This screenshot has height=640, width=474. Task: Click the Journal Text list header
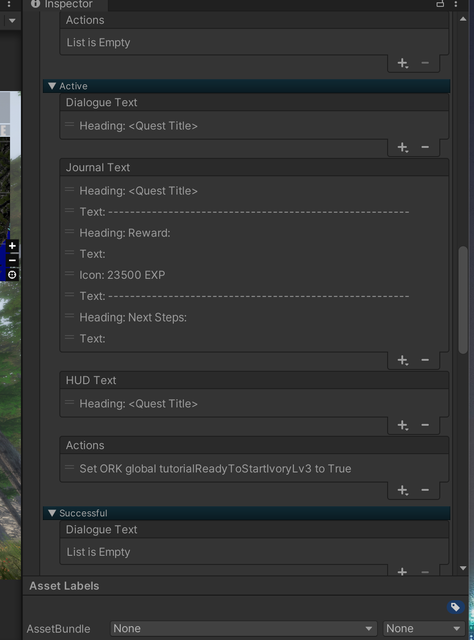click(x=254, y=167)
